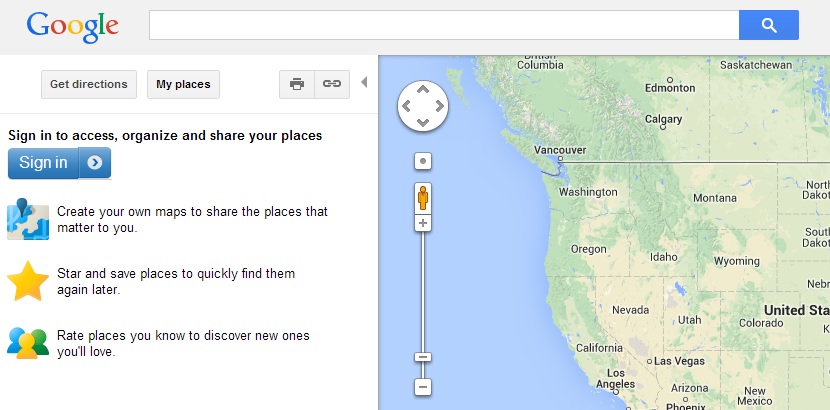Open Get directions

click(89, 84)
